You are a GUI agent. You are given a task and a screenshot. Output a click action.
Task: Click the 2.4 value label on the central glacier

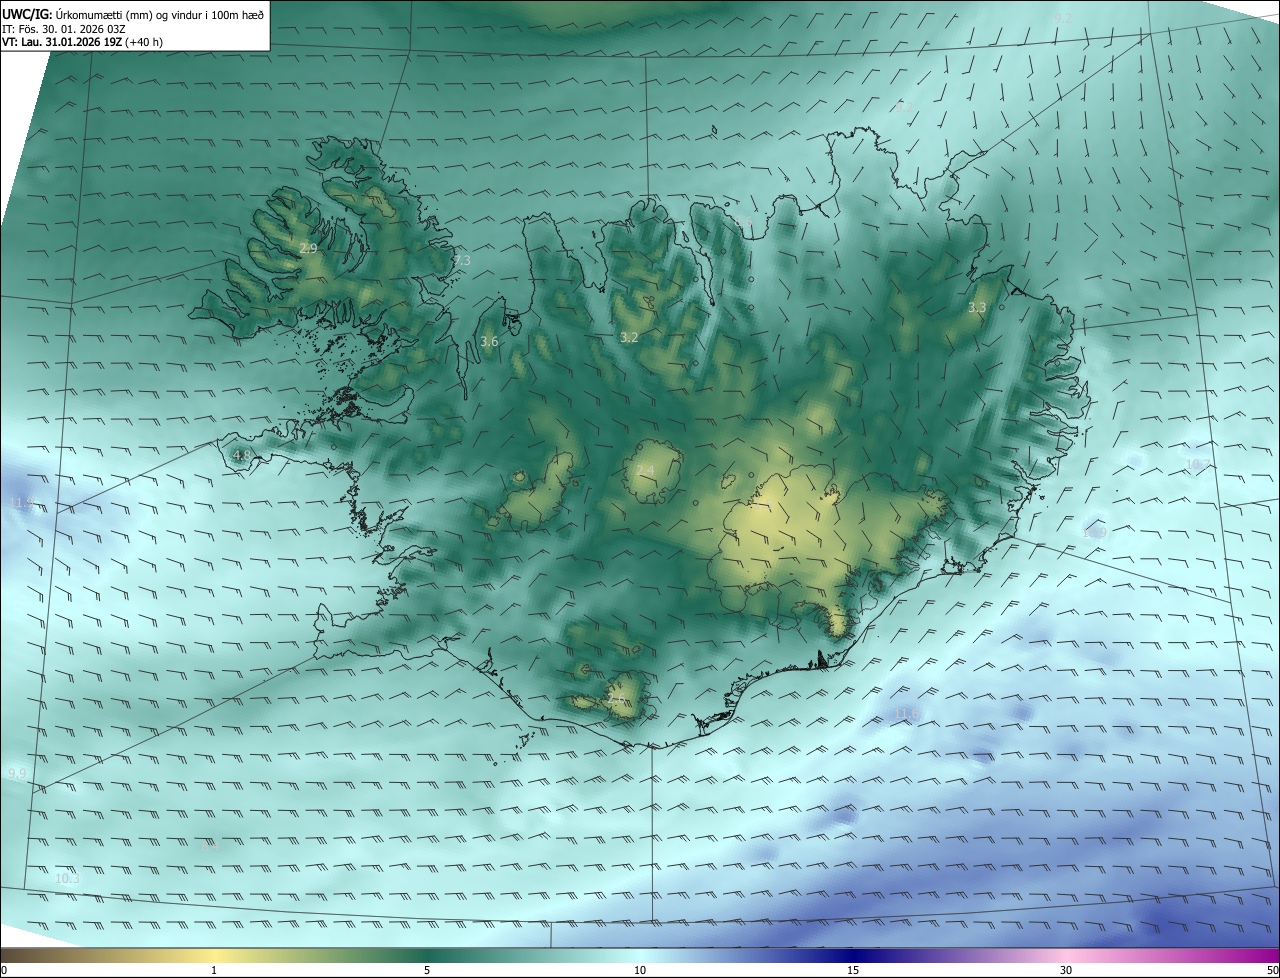(645, 470)
